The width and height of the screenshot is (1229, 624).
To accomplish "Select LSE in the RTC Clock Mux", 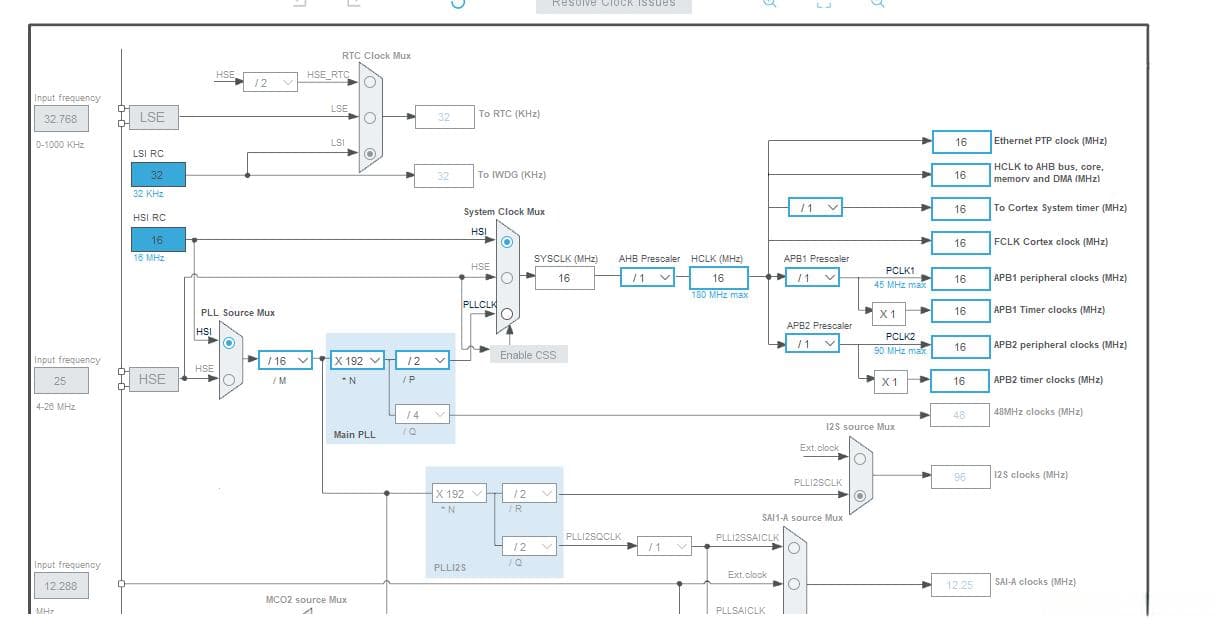I will tap(370, 117).
